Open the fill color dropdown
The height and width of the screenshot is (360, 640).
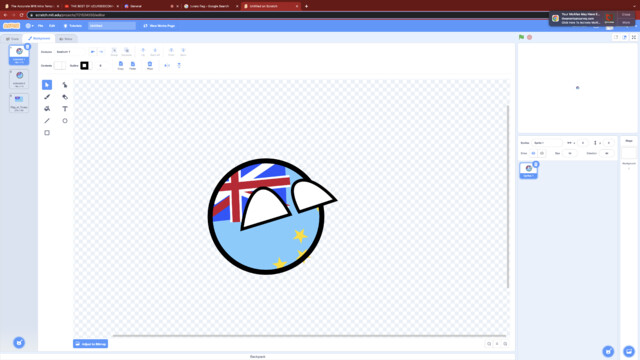(60, 65)
